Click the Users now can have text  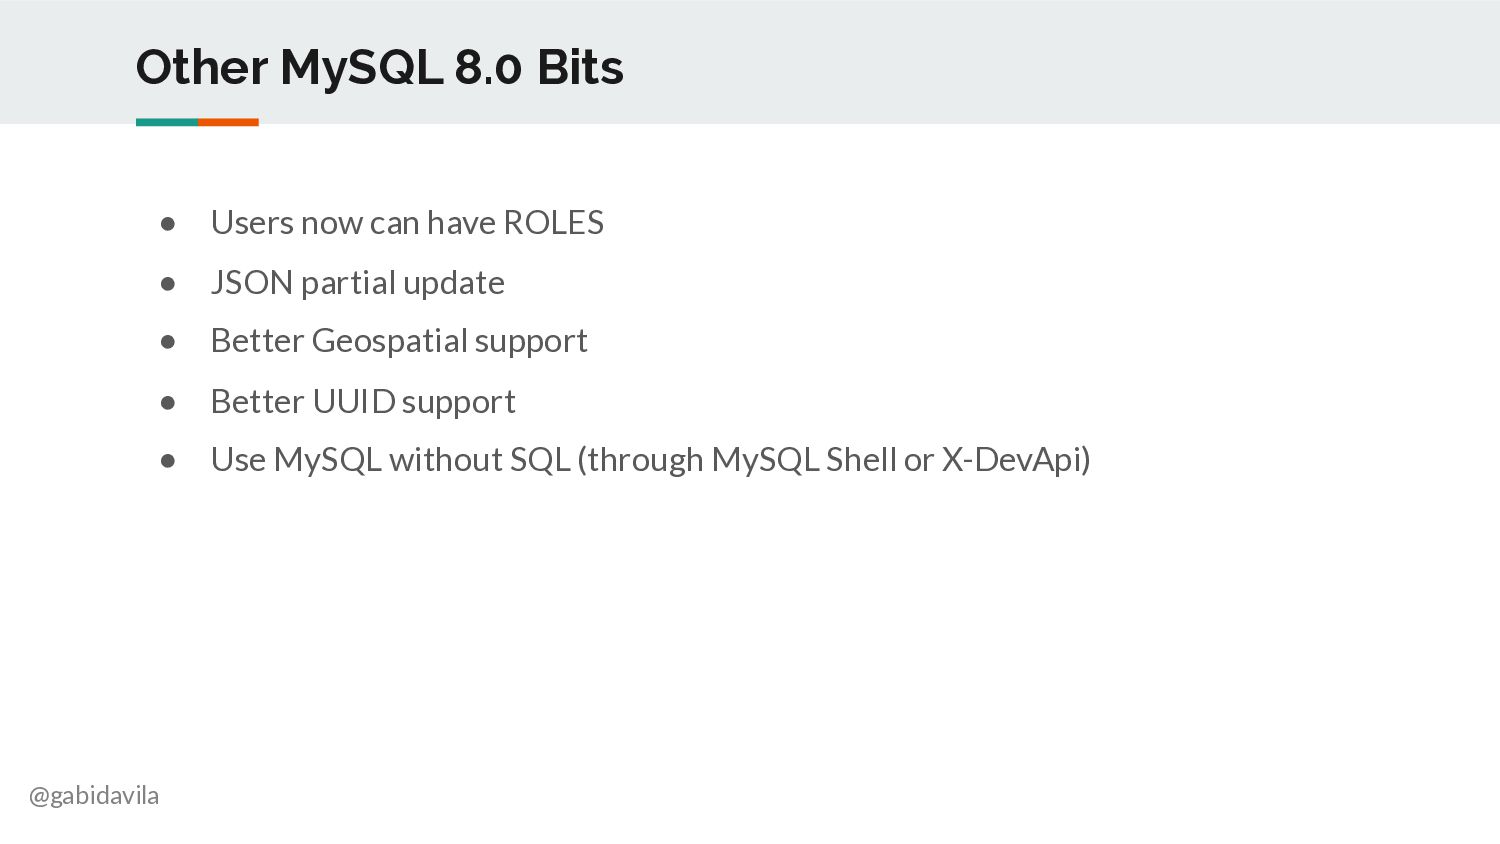click(x=353, y=223)
